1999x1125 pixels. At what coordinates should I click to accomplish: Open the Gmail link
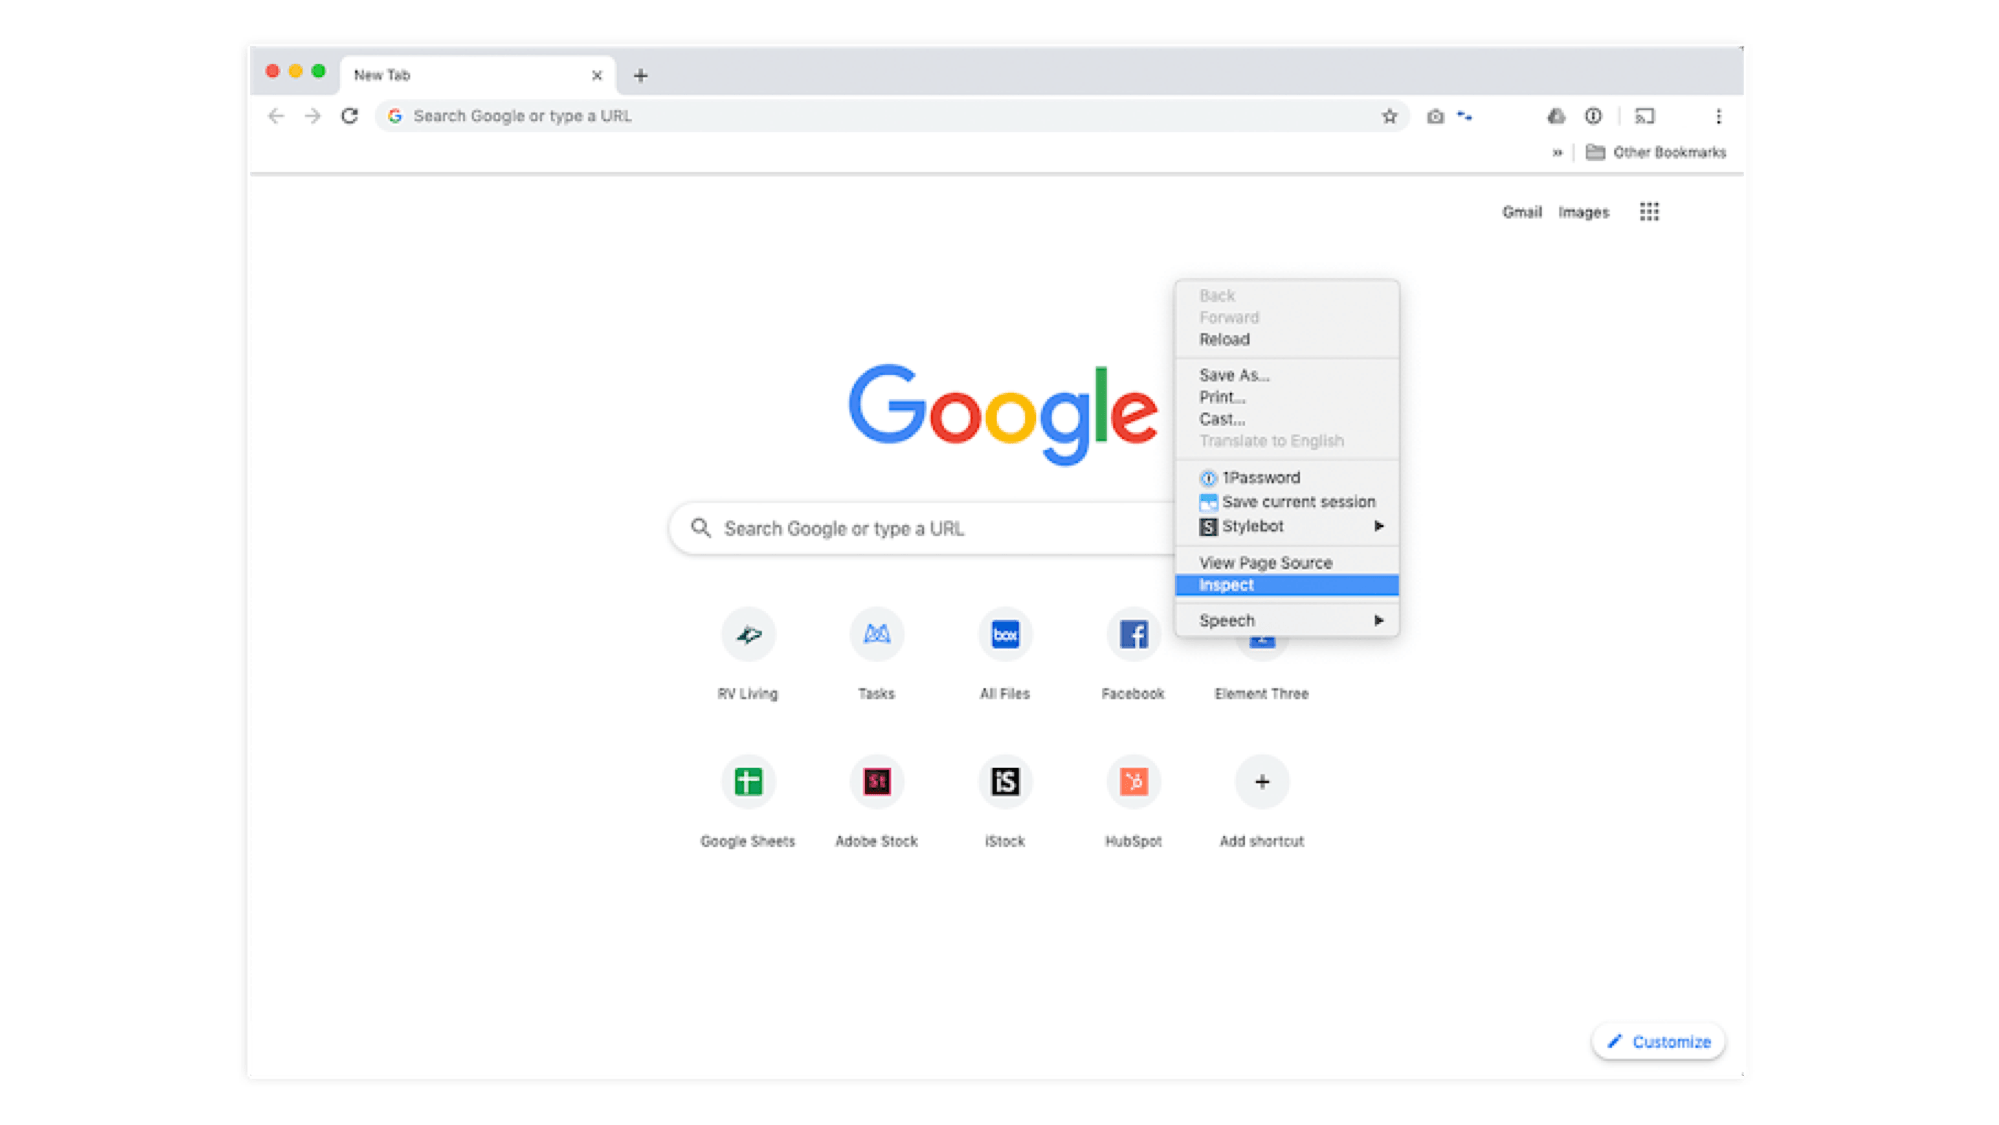pos(1521,212)
